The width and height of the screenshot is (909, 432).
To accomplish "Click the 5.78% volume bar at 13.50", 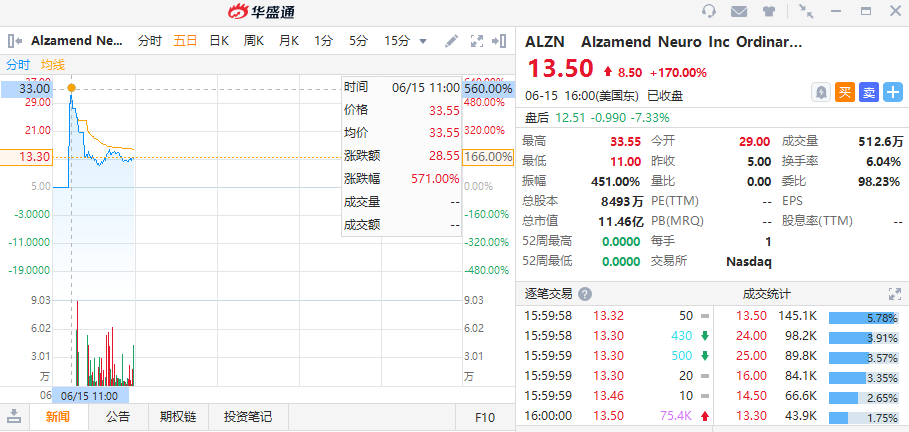I will coord(863,318).
